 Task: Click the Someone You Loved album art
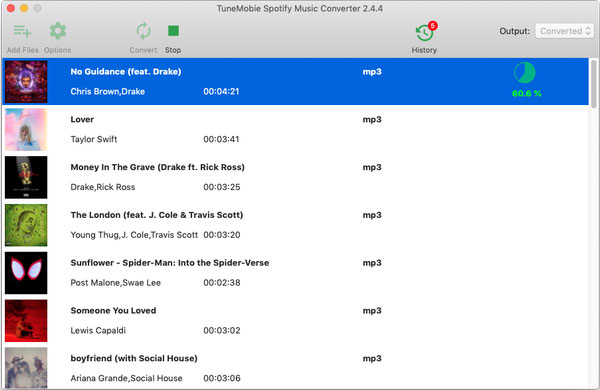[26, 321]
